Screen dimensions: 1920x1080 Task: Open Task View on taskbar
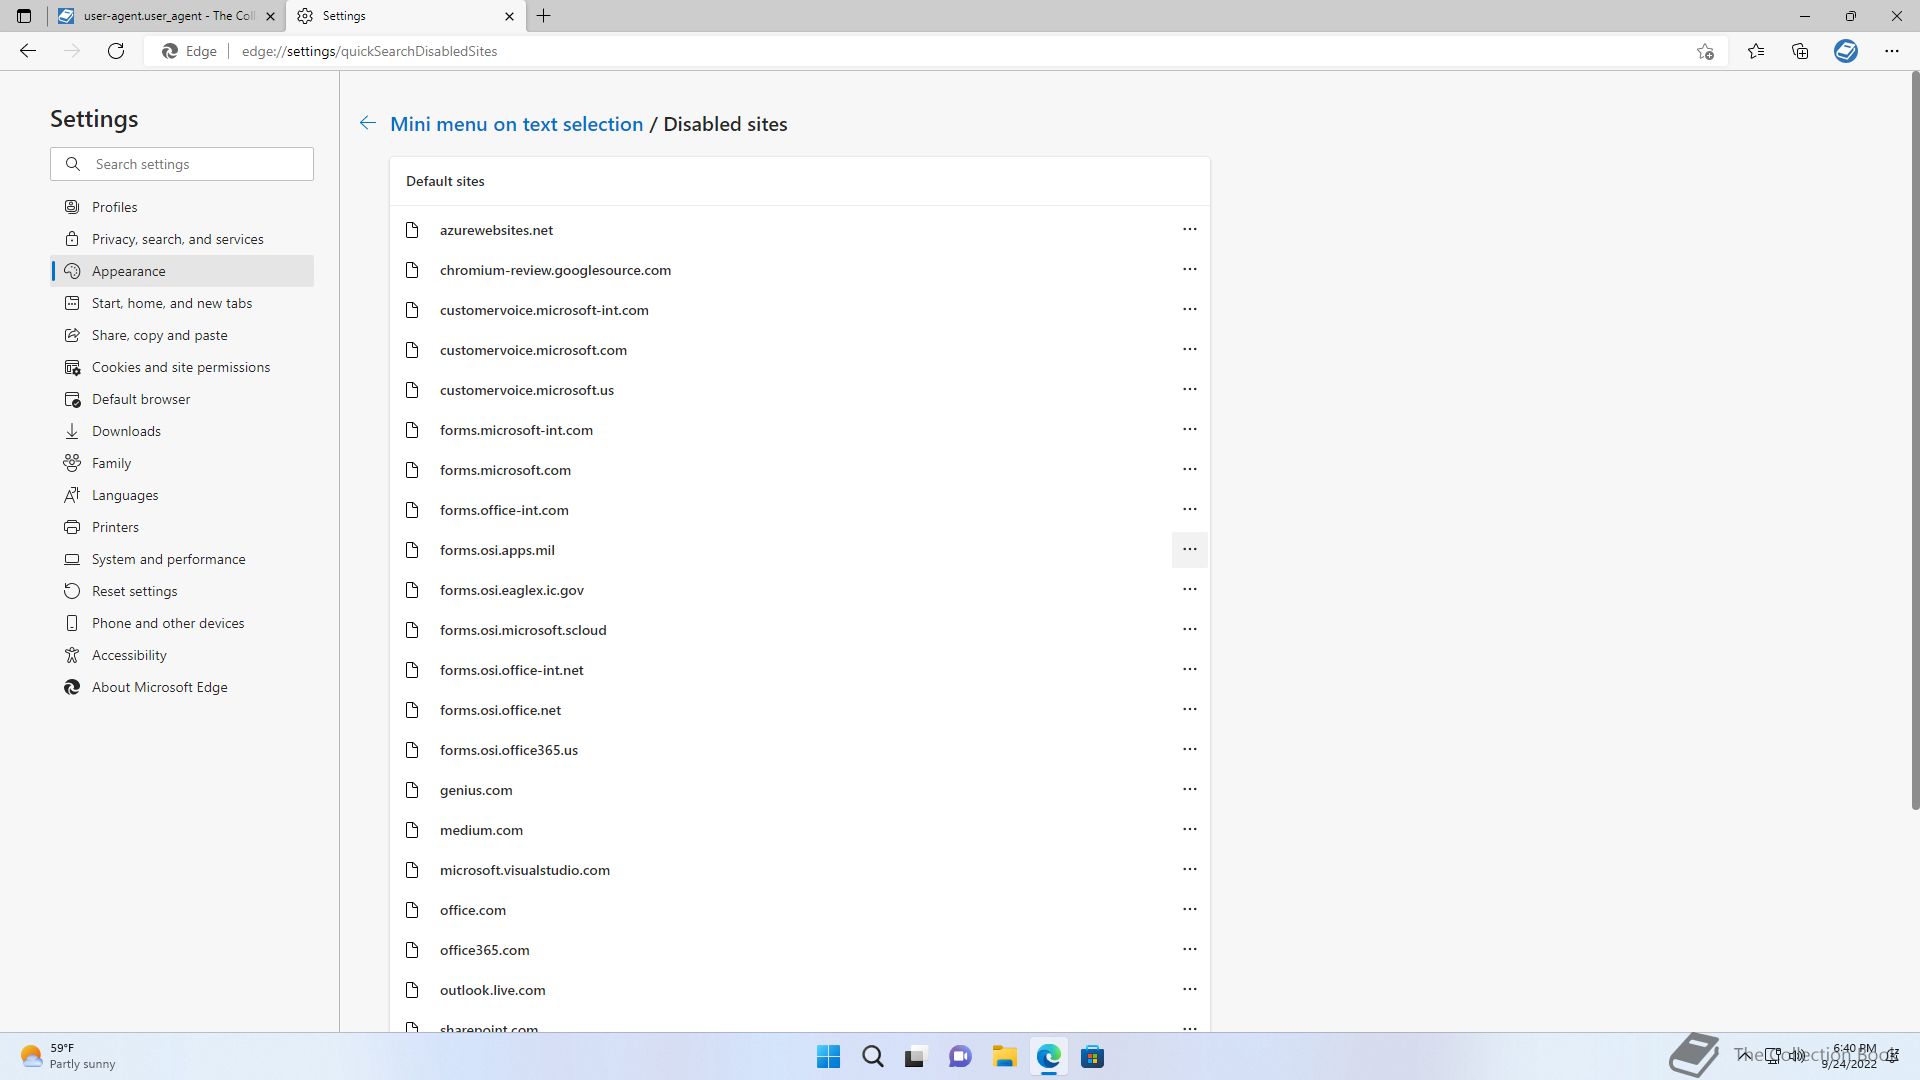[x=916, y=1057]
